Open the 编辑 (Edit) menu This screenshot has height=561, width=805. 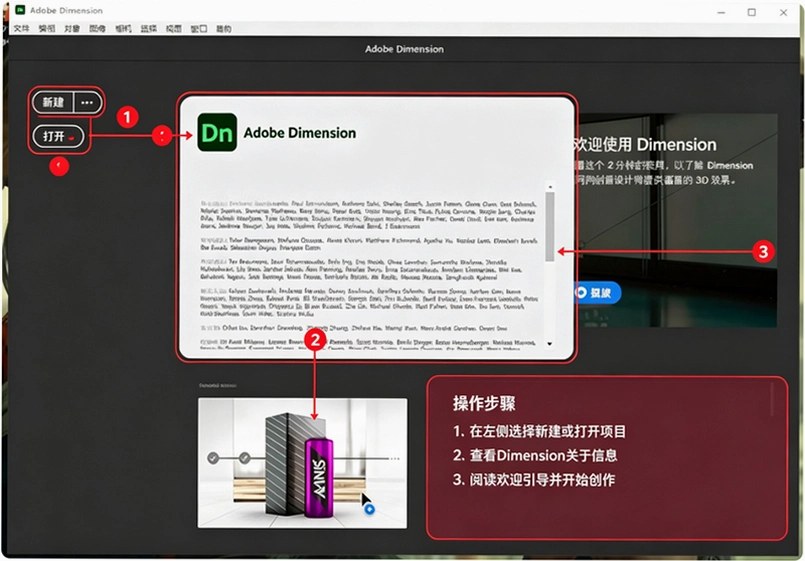coord(47,29)
